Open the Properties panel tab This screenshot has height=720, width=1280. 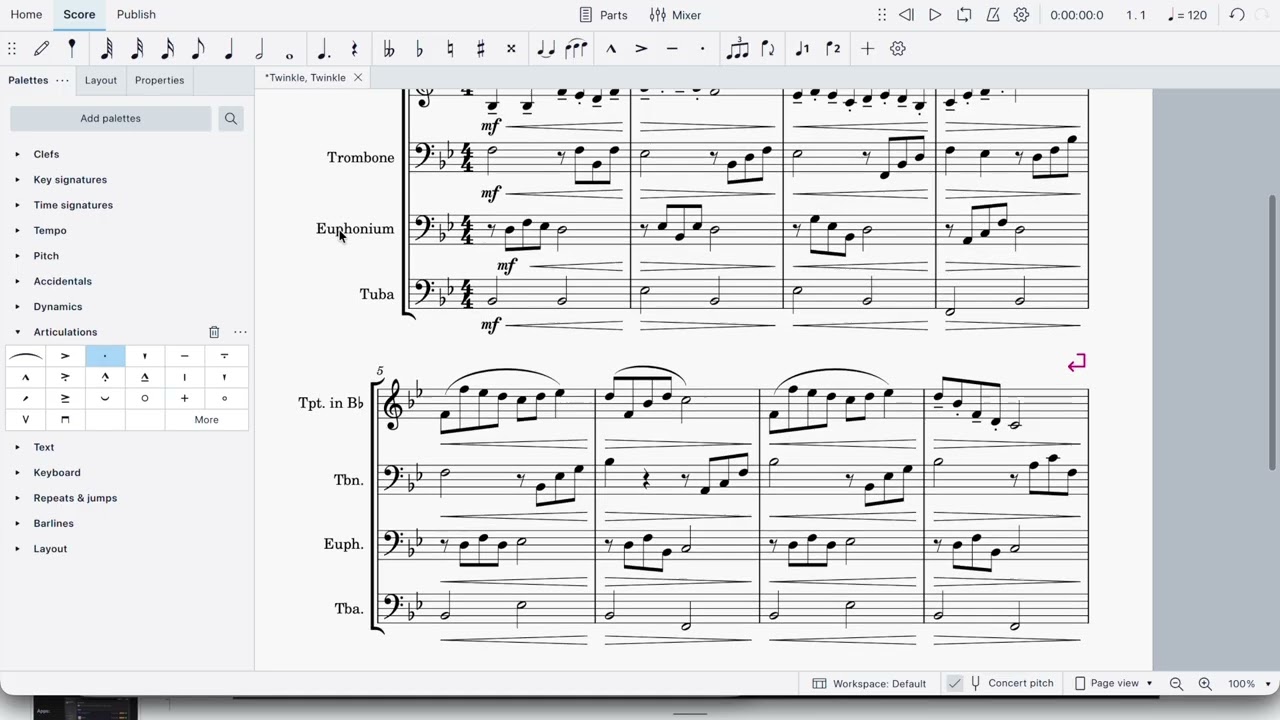159,80
